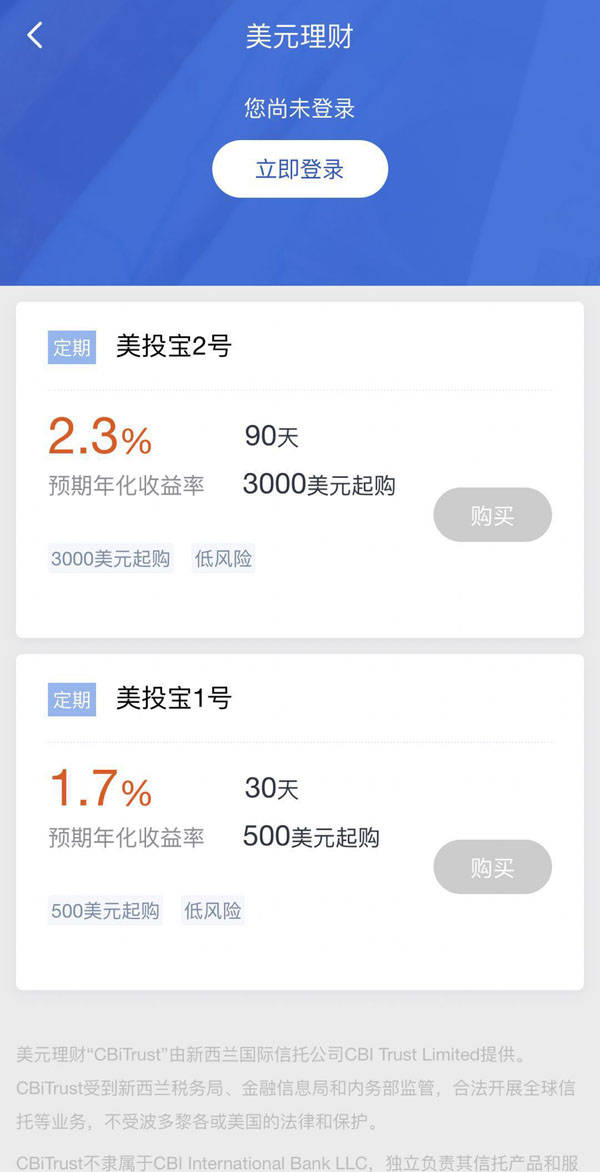This screenshot has width=600, height=1172.
Task: Tap the 立即登录 login button
Action: pyautogui.click(x=299, y=168)
